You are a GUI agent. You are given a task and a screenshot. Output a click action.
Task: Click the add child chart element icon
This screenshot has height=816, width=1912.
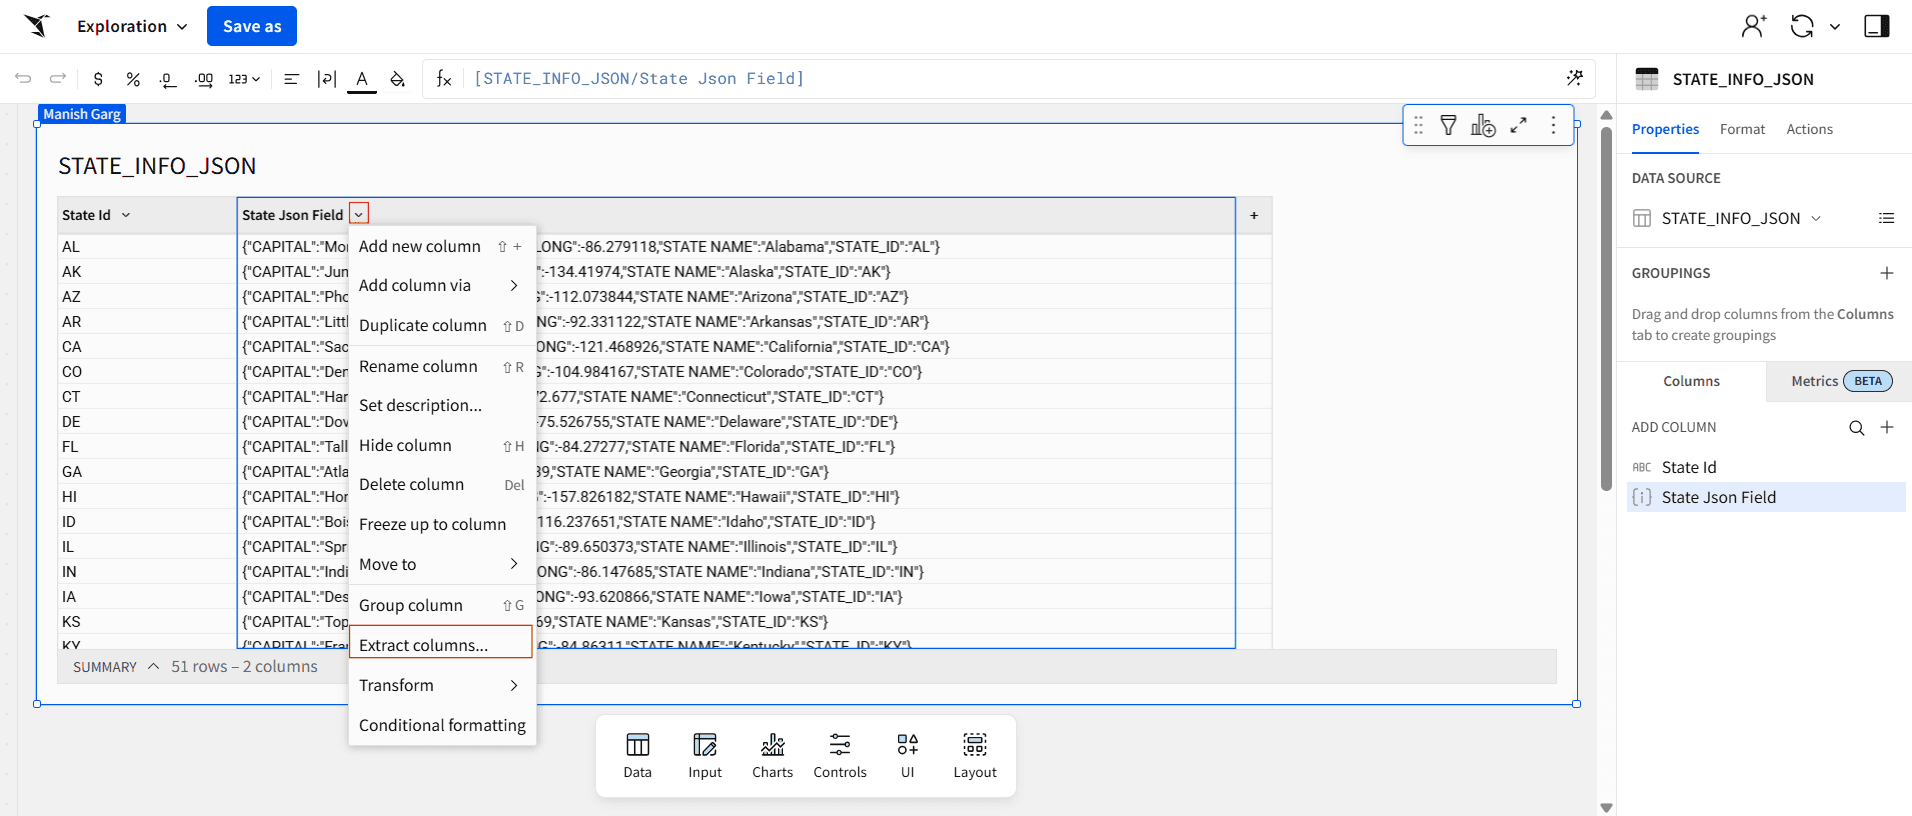1483,125
